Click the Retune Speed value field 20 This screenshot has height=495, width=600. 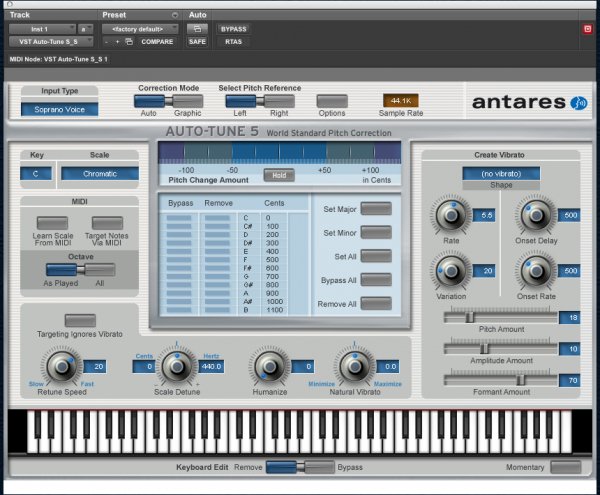click(95, 366)
